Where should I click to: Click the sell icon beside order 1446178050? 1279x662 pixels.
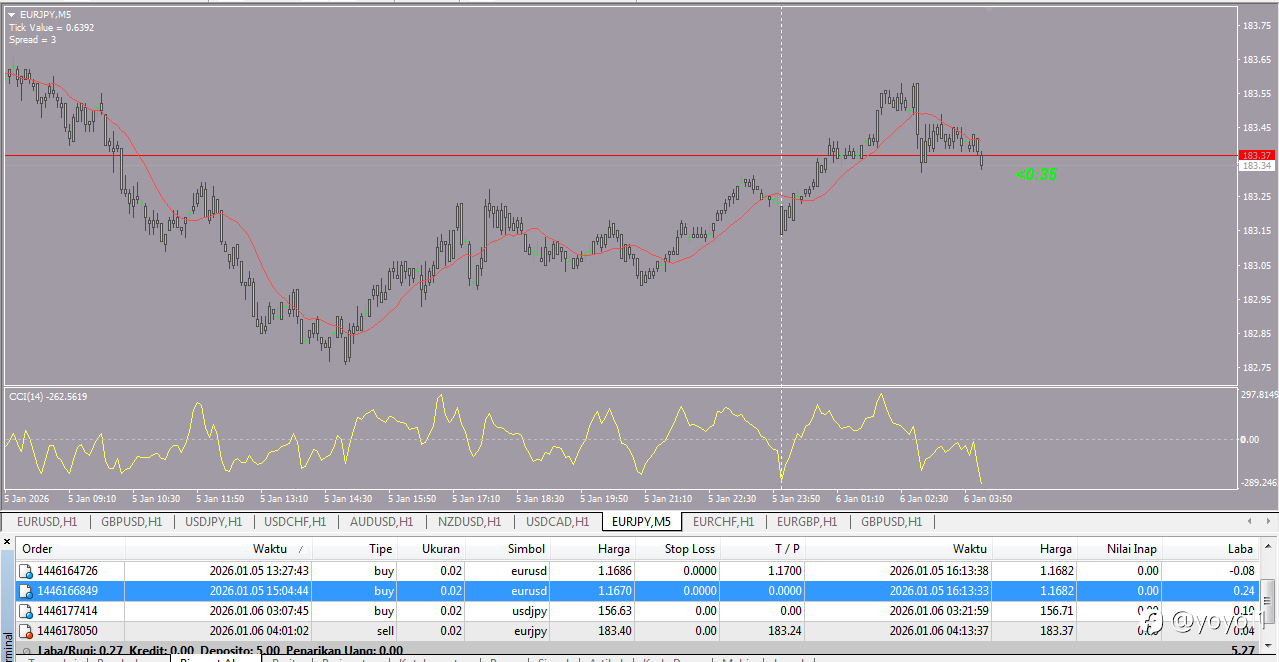click(26, 631)
